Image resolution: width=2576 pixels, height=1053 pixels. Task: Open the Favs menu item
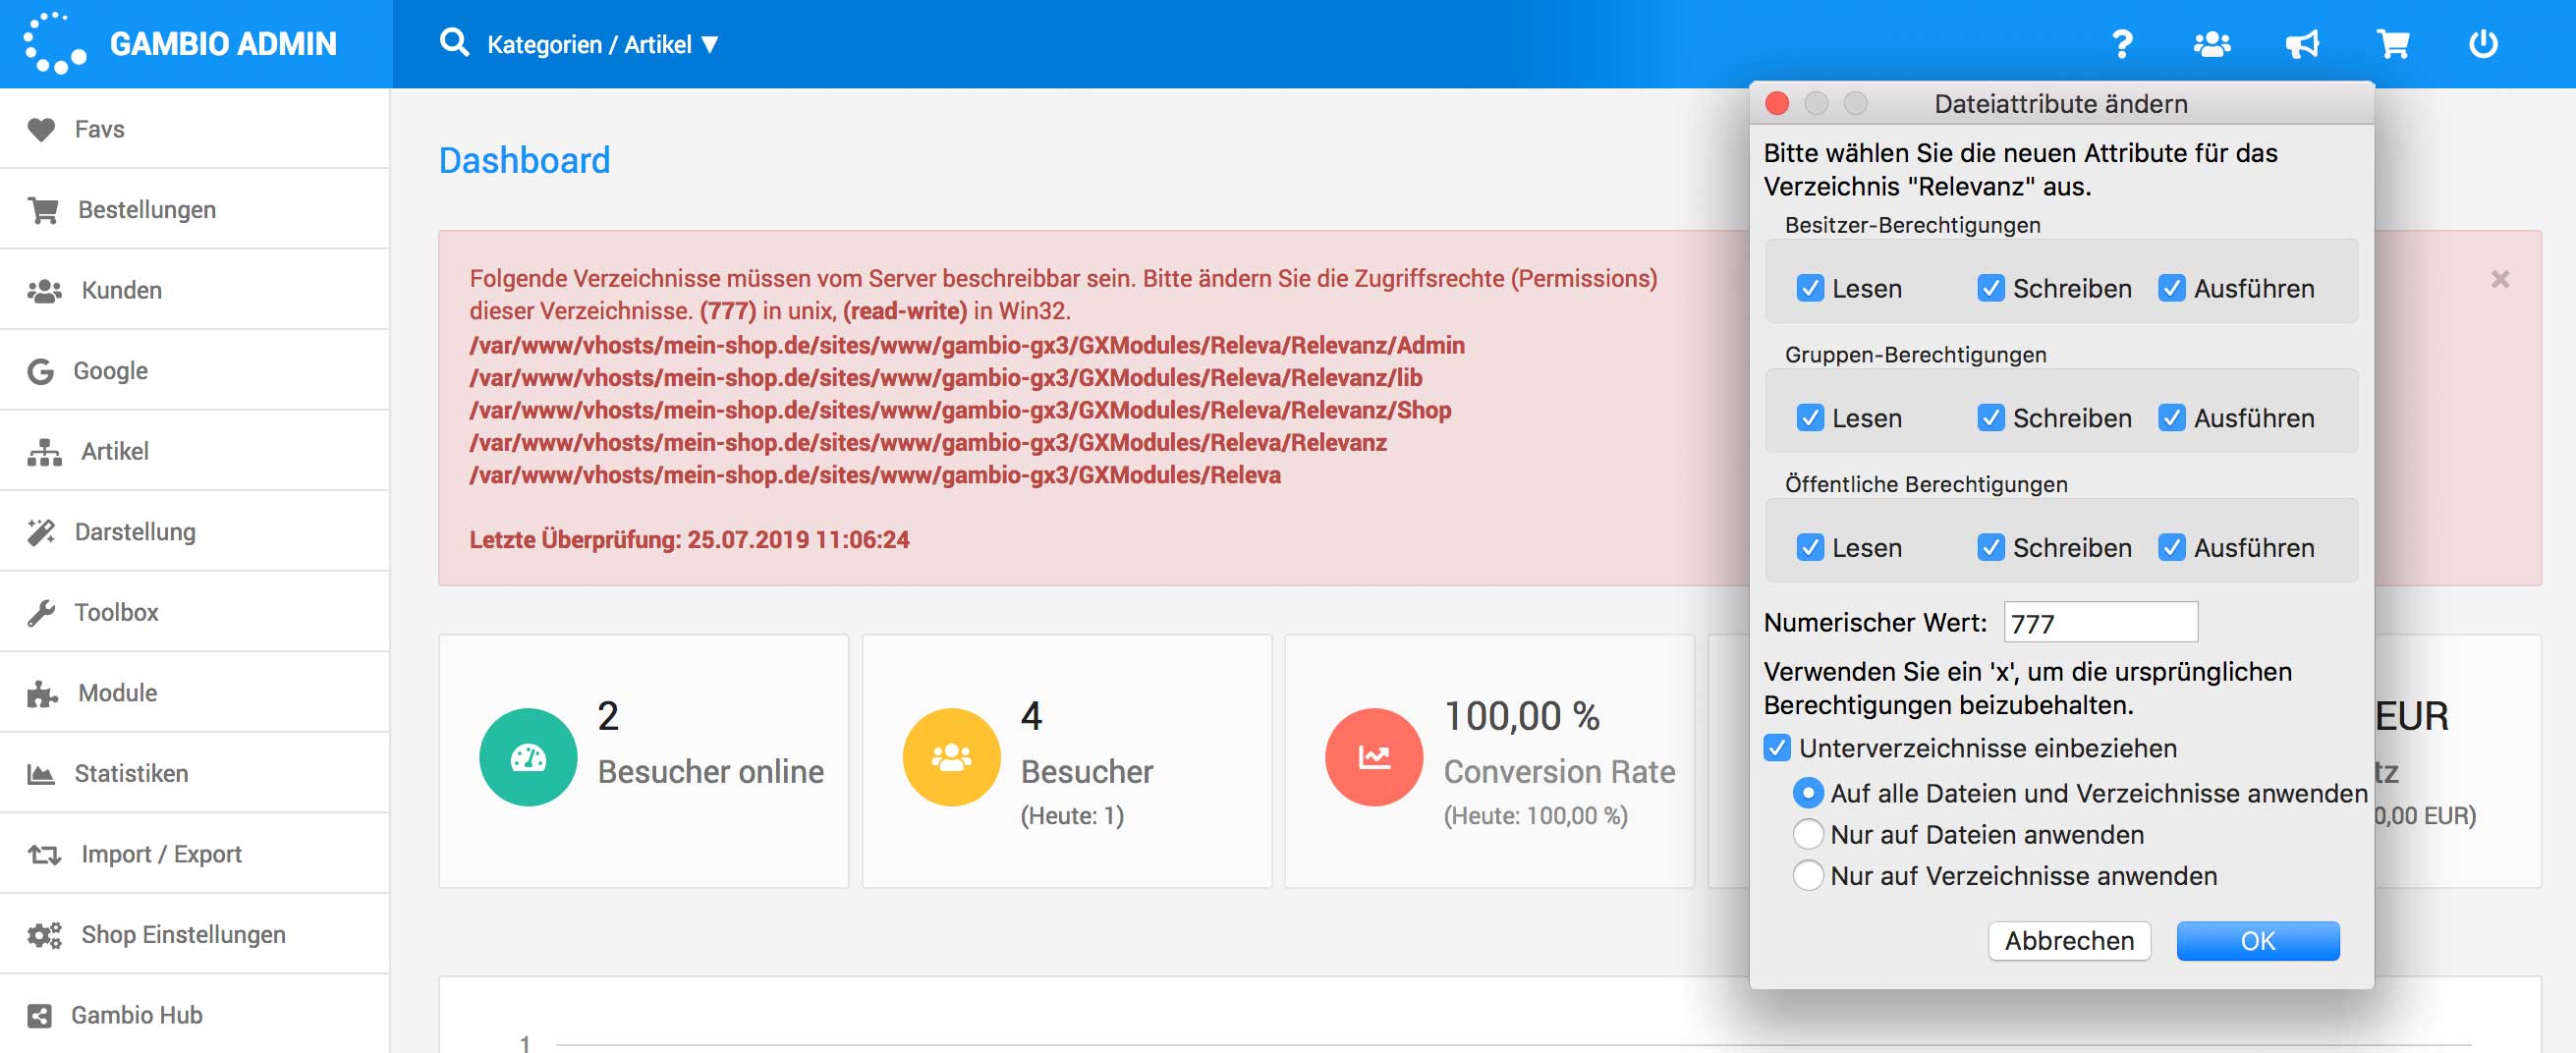(195, 129)
